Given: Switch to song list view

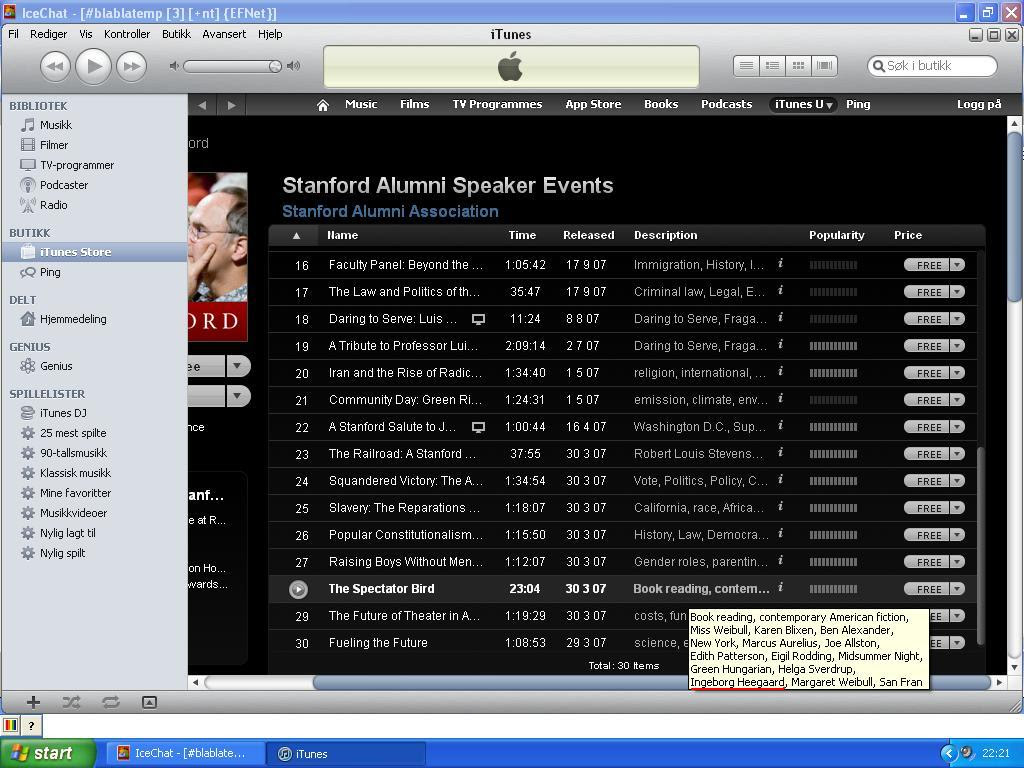Looking at the screenshot, I should click(746, 65).
